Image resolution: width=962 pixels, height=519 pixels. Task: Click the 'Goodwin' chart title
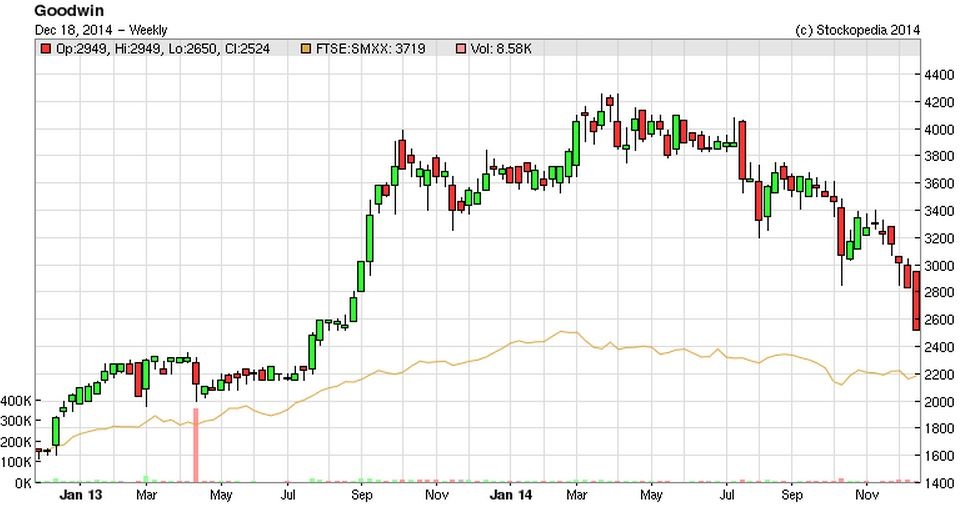(x=69, y=10)
